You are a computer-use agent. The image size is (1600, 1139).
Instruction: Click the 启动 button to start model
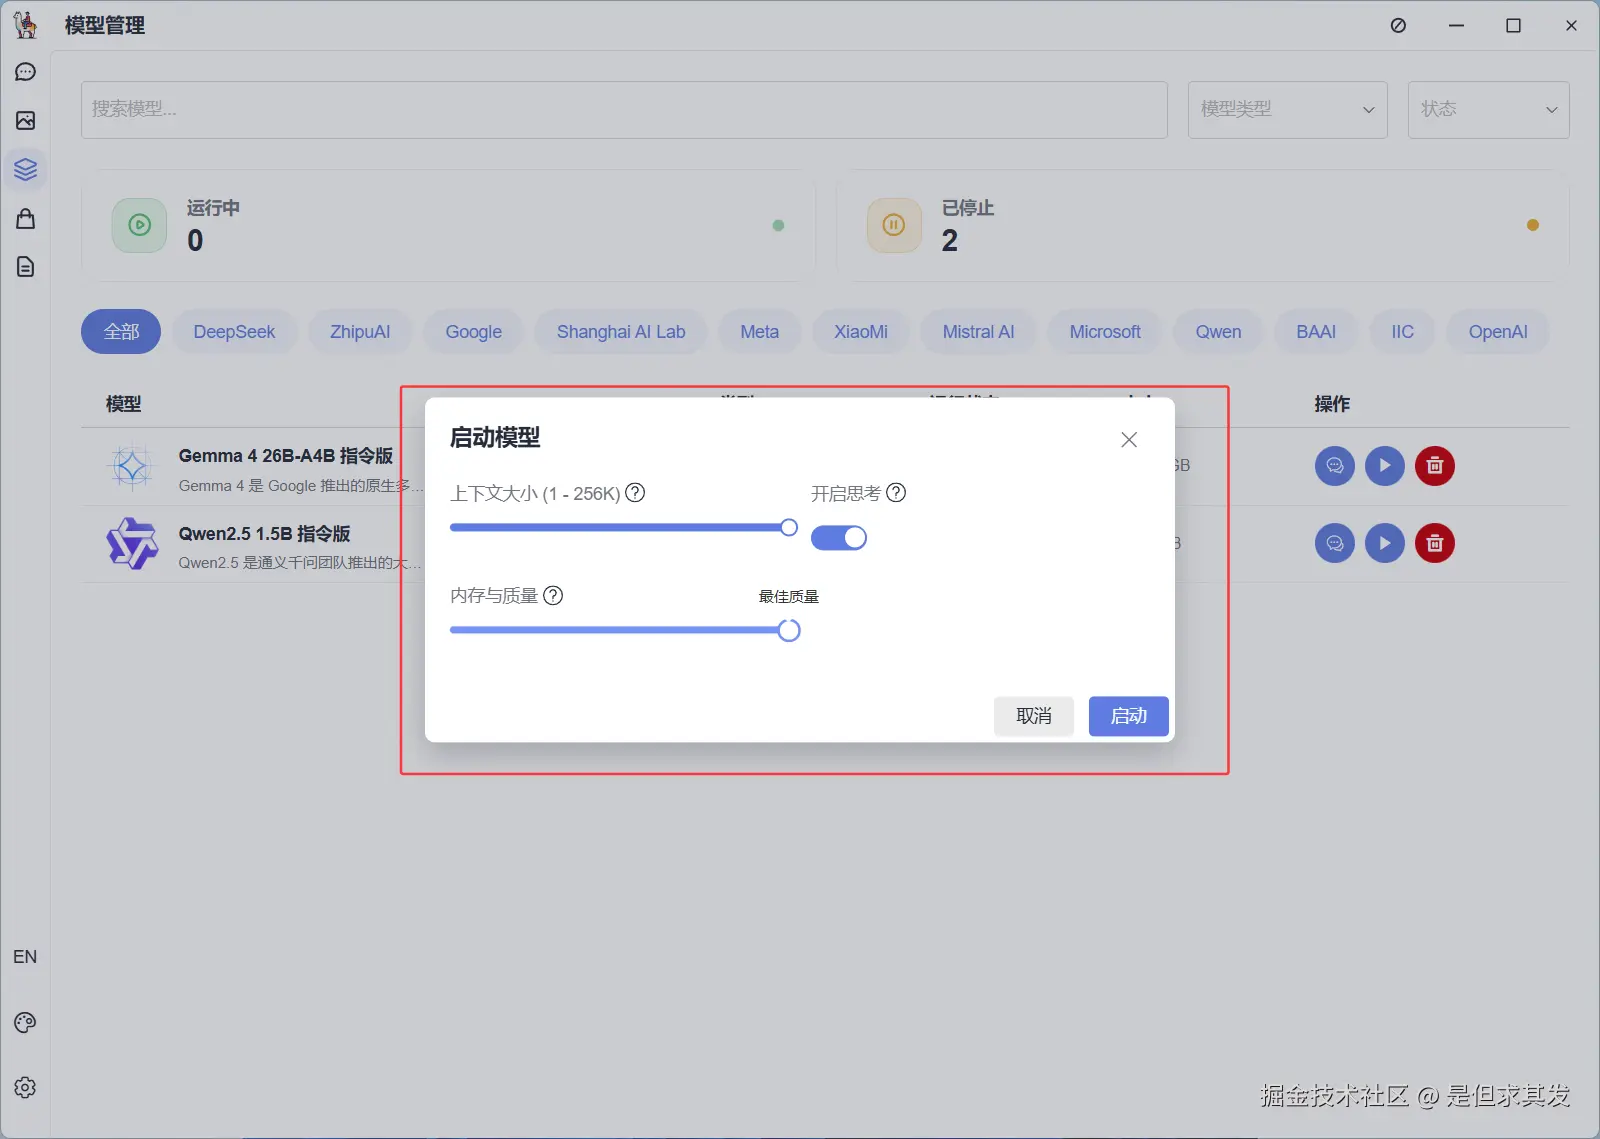[1128, 716]
